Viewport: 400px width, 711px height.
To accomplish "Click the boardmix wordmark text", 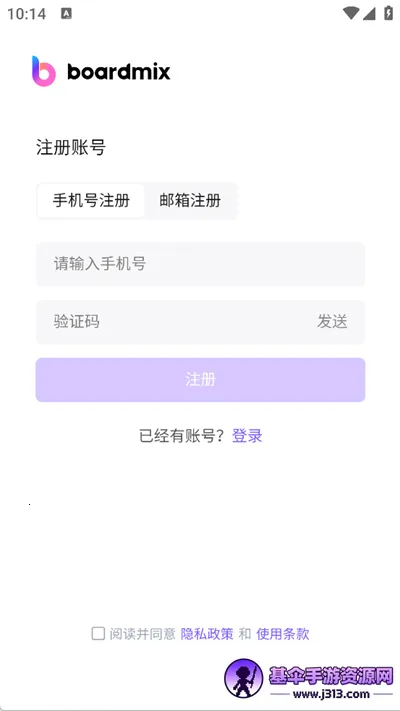I will click(119, 72).
